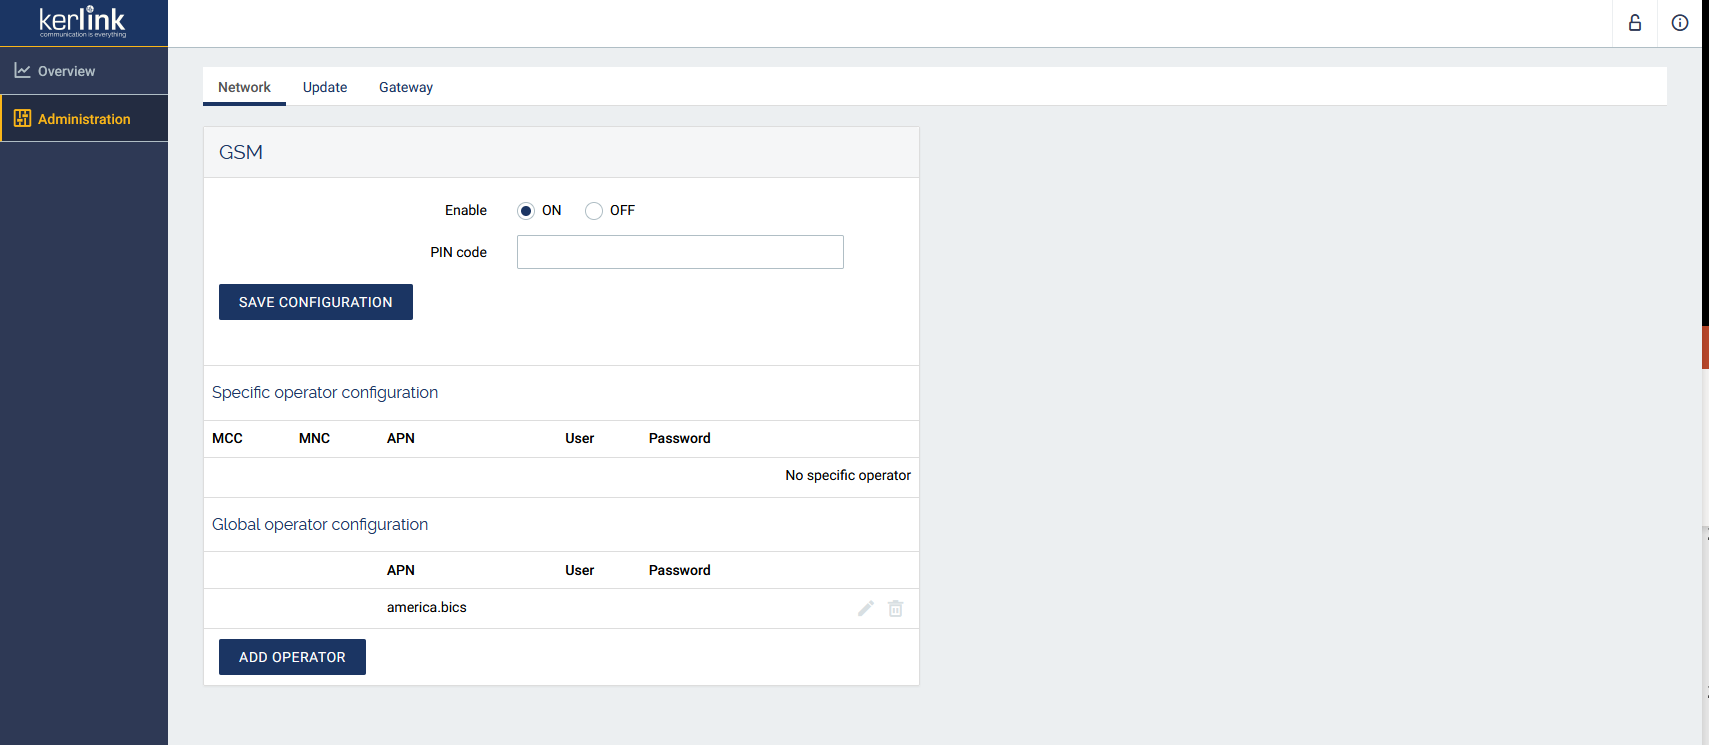The width and height of the screenshot is (1709, 745).
Task: Disable GSM by selecting OFF
Action: [594, 211]
